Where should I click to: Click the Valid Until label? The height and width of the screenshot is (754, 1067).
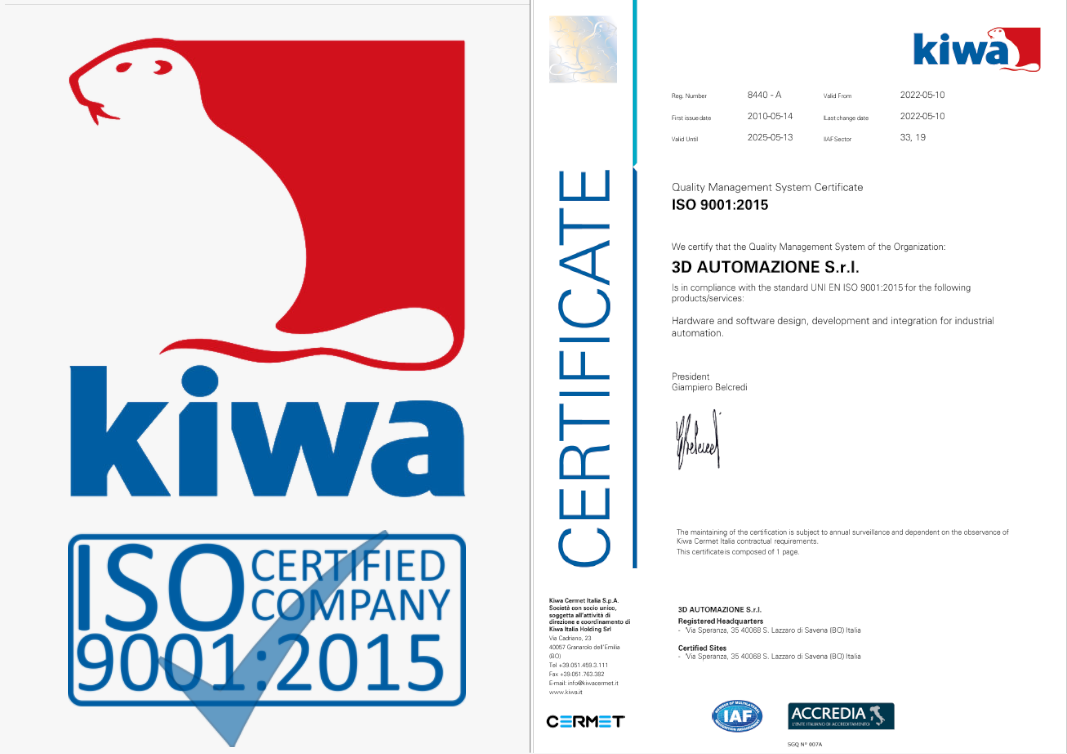685,139
